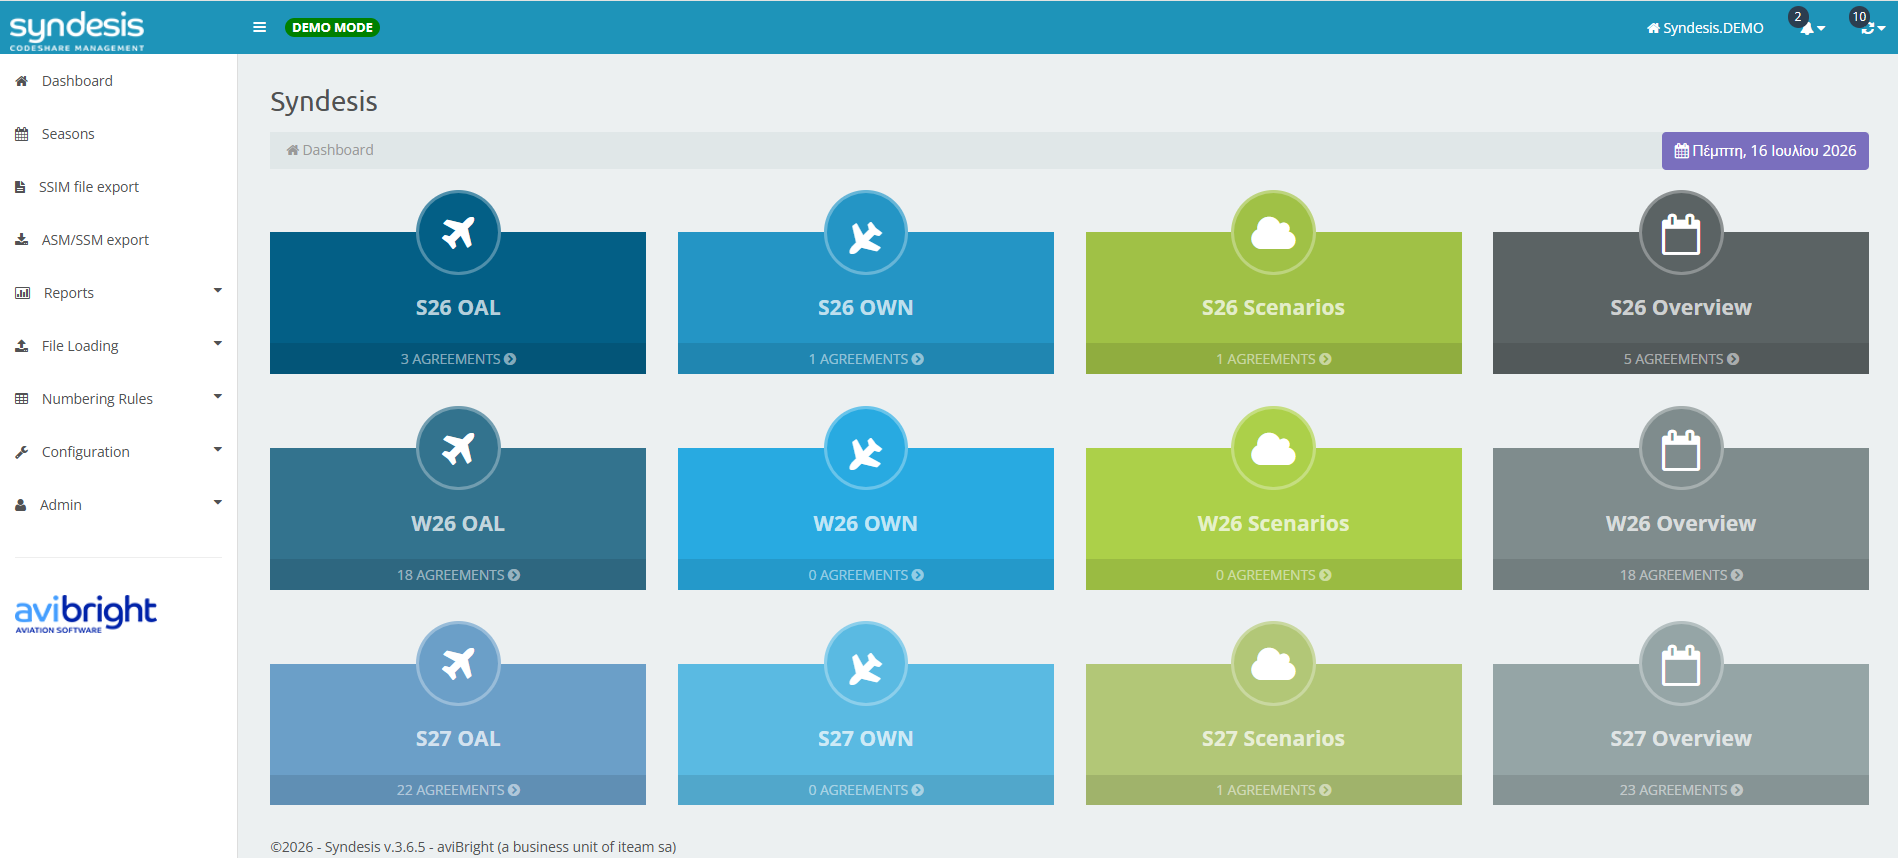Click the W26 Scenarios card title
This screenshot has height=858, width=1898.
click(x=1273, y=524)
